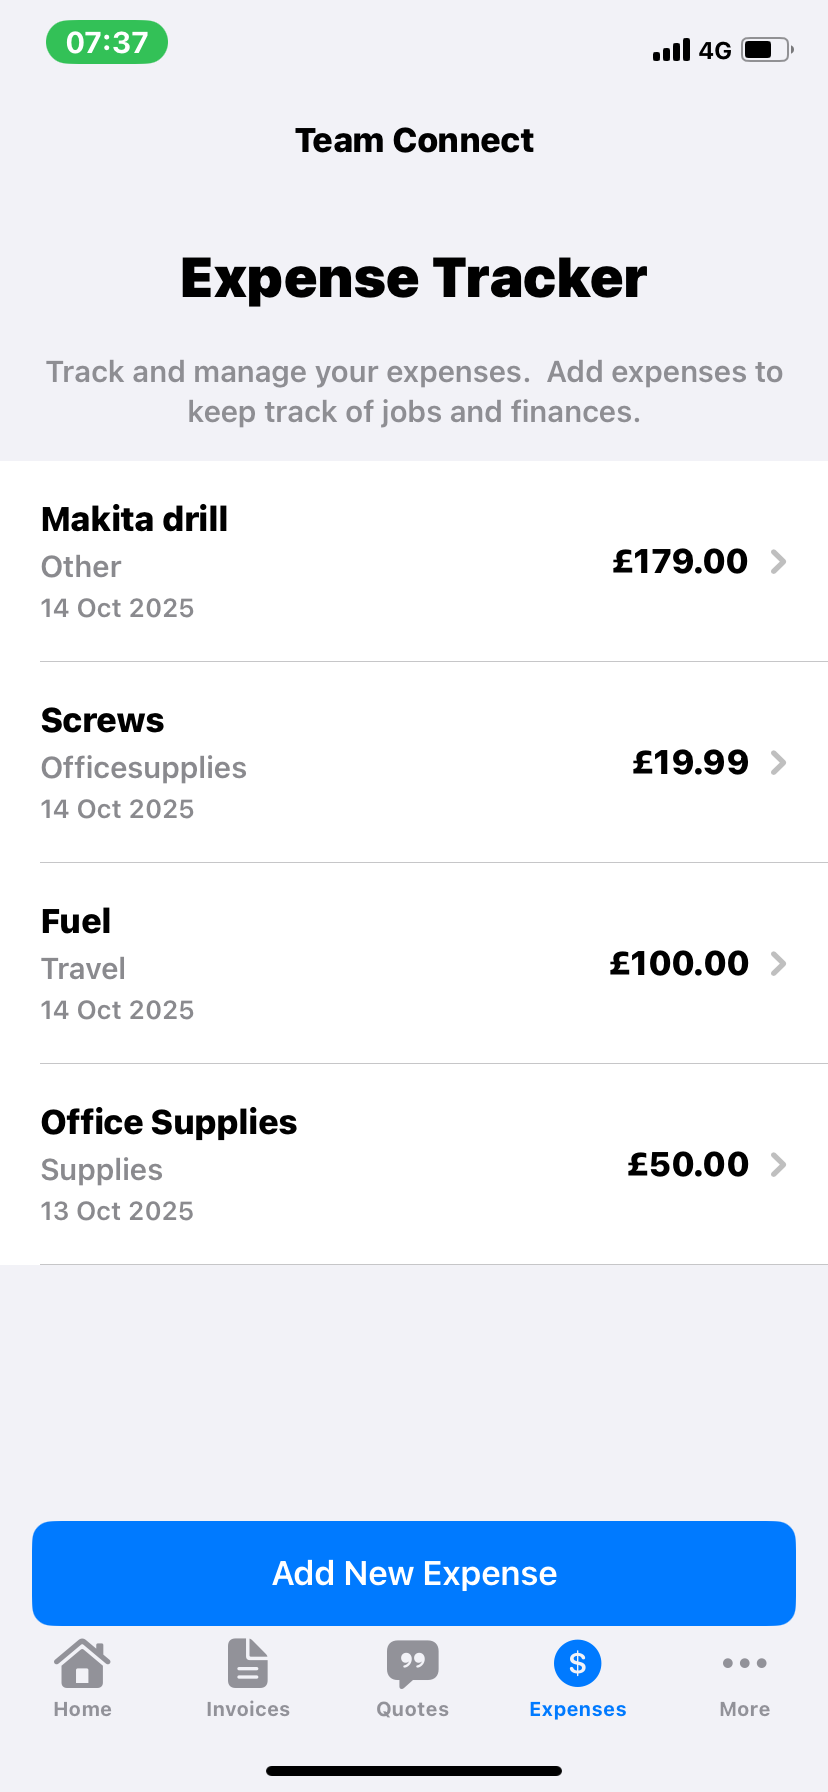Tap the home indicator bar
The height and width of the screenshot is (1792, 828).
coord(414,1771)
